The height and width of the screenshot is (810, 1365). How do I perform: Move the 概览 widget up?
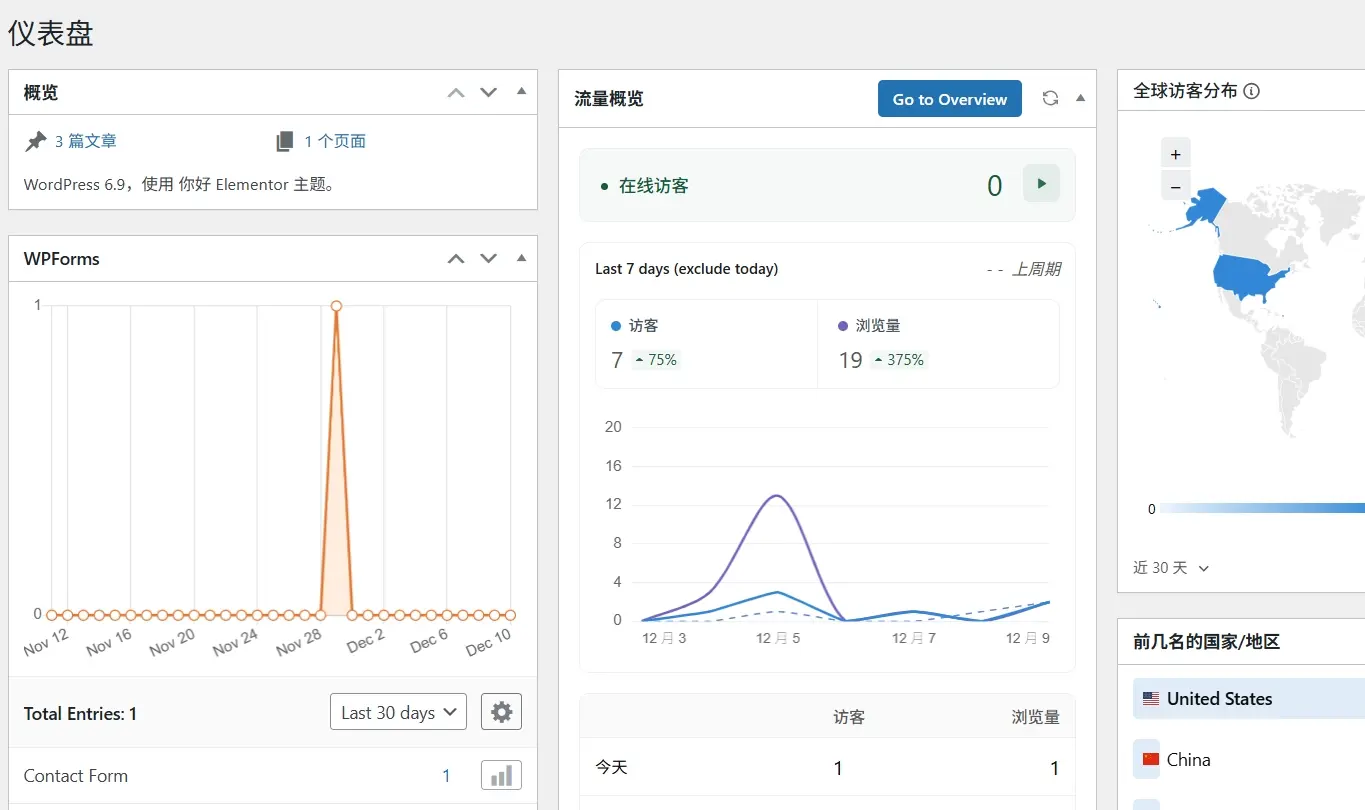coord(456,92)
